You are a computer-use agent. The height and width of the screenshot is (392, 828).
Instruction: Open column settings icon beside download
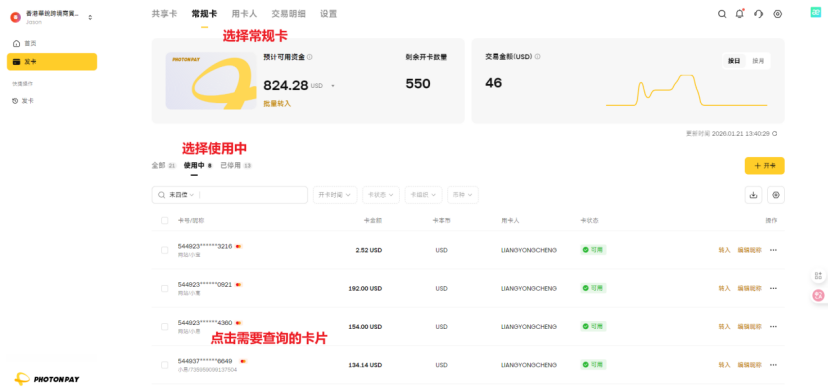coord(776,195)
